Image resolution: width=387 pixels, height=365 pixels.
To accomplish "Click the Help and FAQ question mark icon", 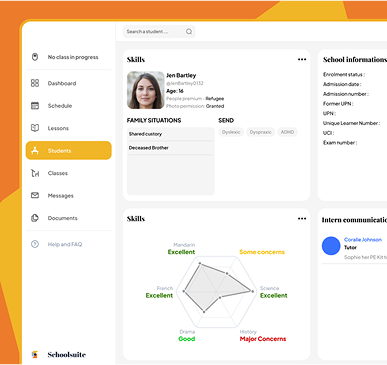I will tap(35, 244).
